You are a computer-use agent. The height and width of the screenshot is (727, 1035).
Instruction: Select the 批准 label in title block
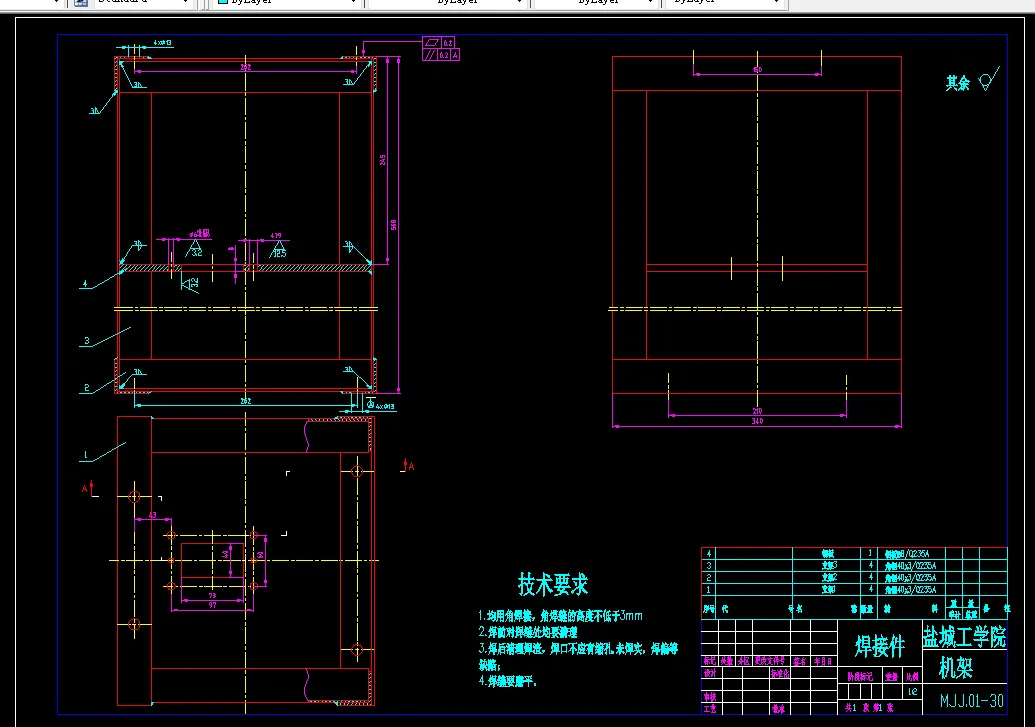tap(778, 709)
